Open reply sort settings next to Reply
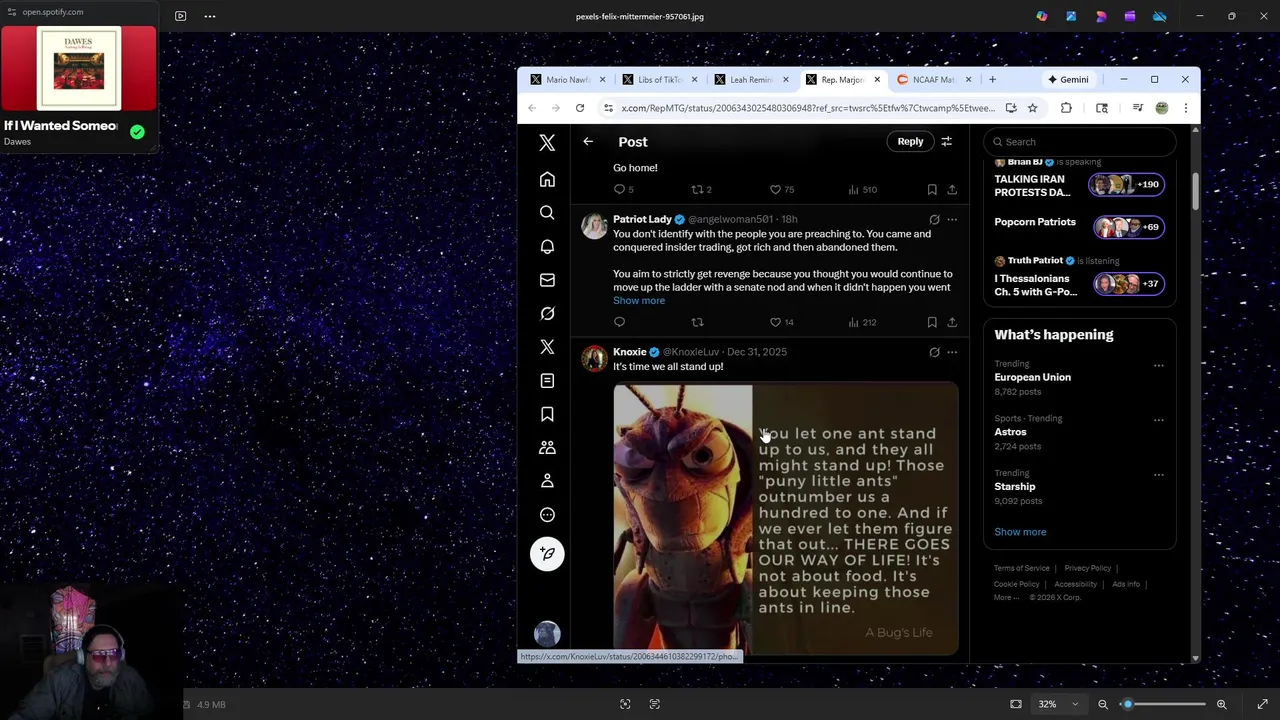 coord(947,142)
